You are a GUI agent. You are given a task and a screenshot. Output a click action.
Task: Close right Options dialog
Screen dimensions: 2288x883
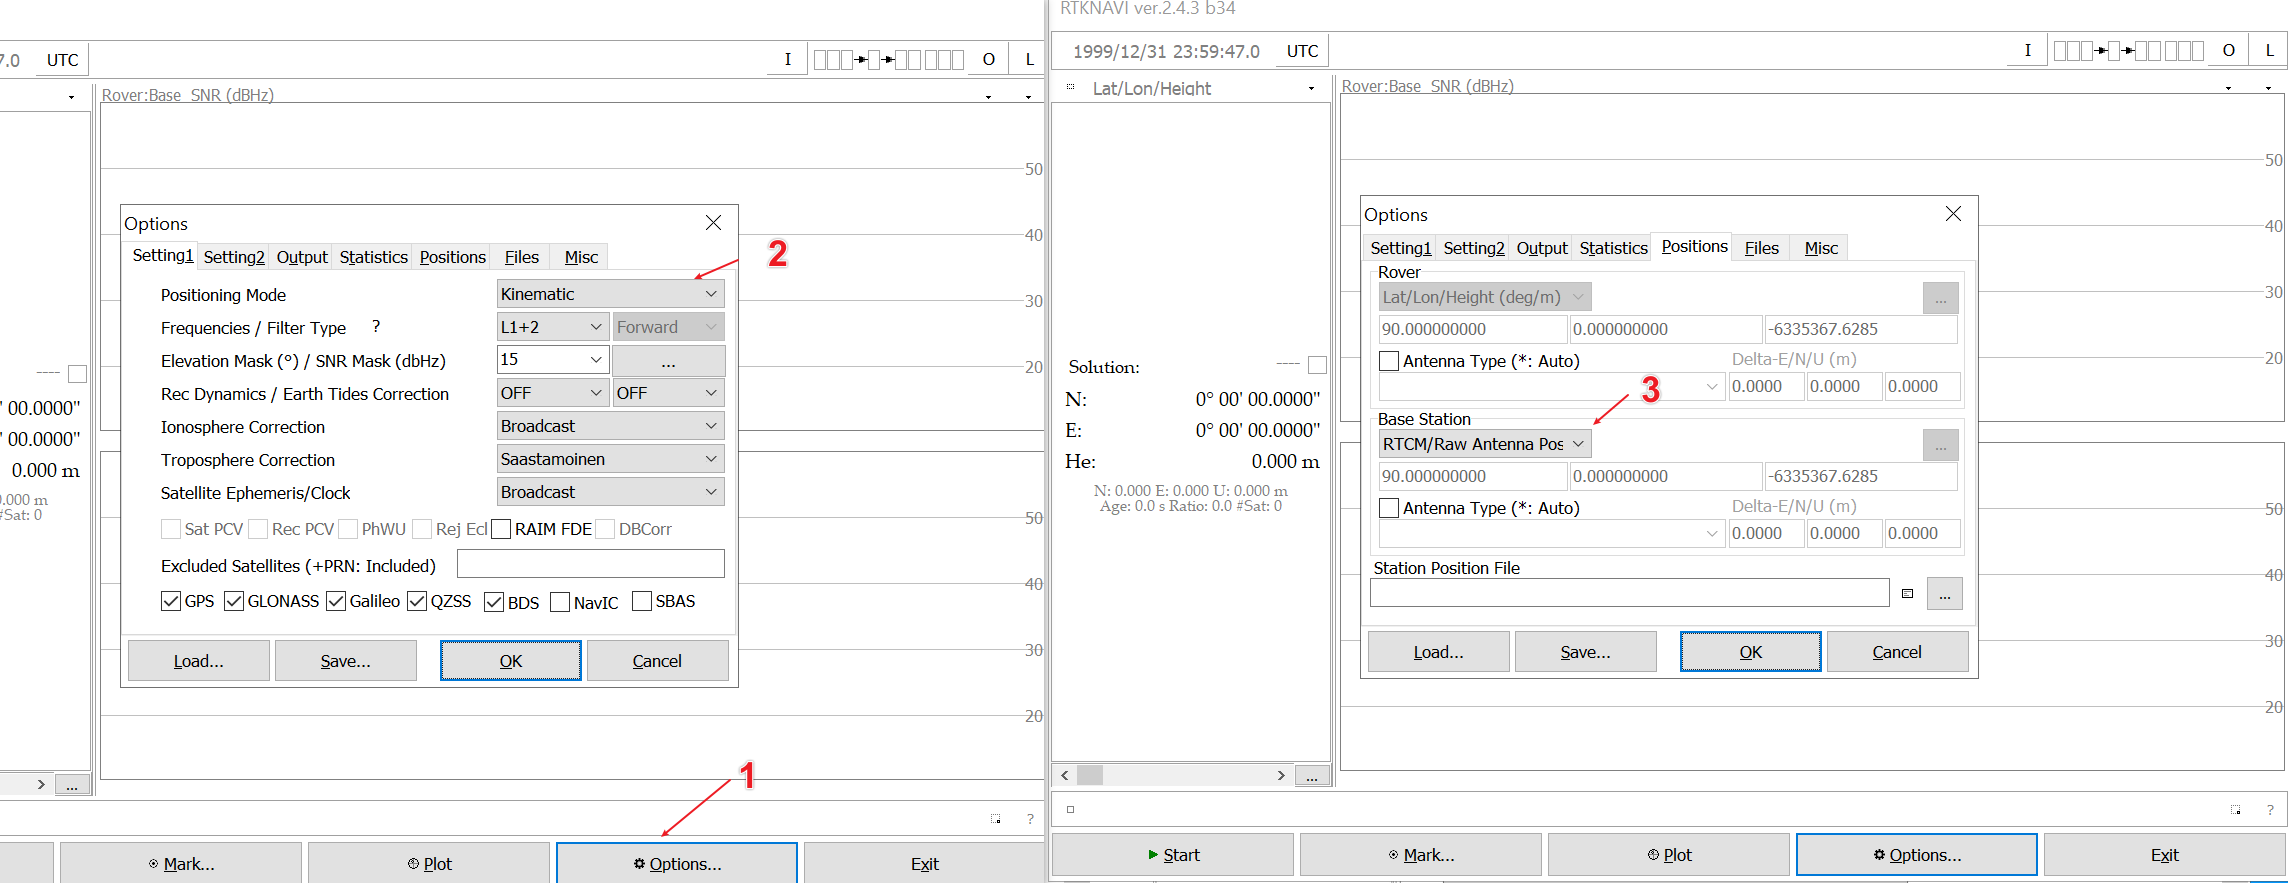[x=1954, y=214]
